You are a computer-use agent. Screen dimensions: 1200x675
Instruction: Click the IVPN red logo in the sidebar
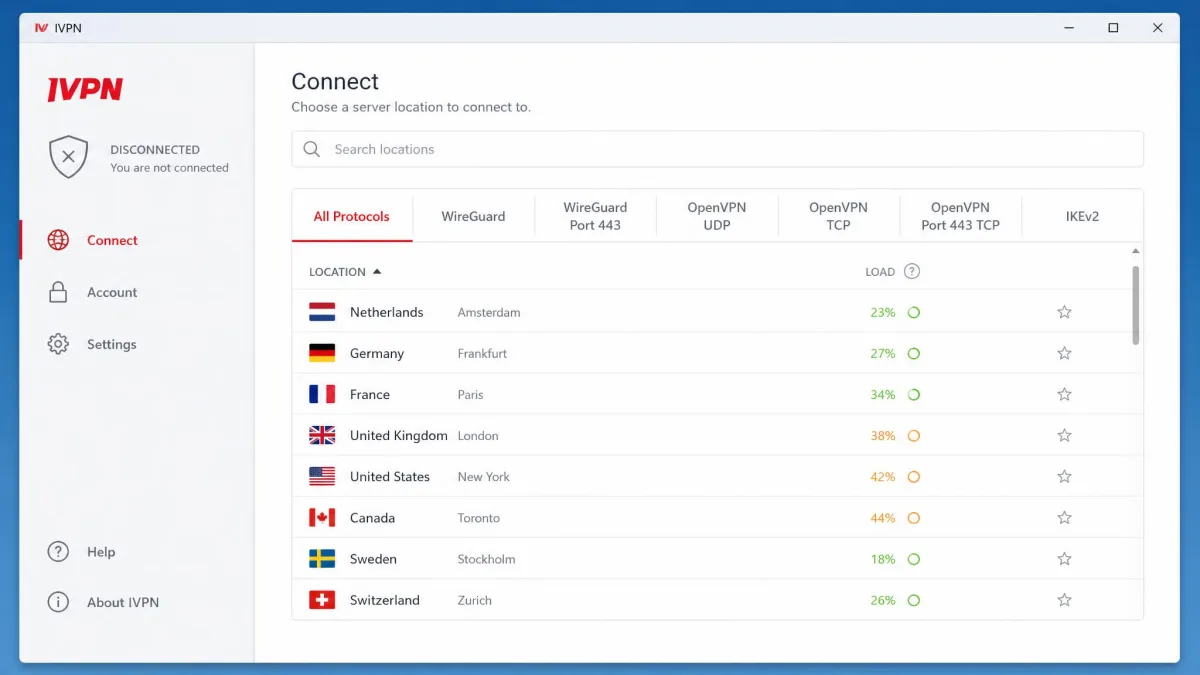pyautogui.click(x=85, y=89)
